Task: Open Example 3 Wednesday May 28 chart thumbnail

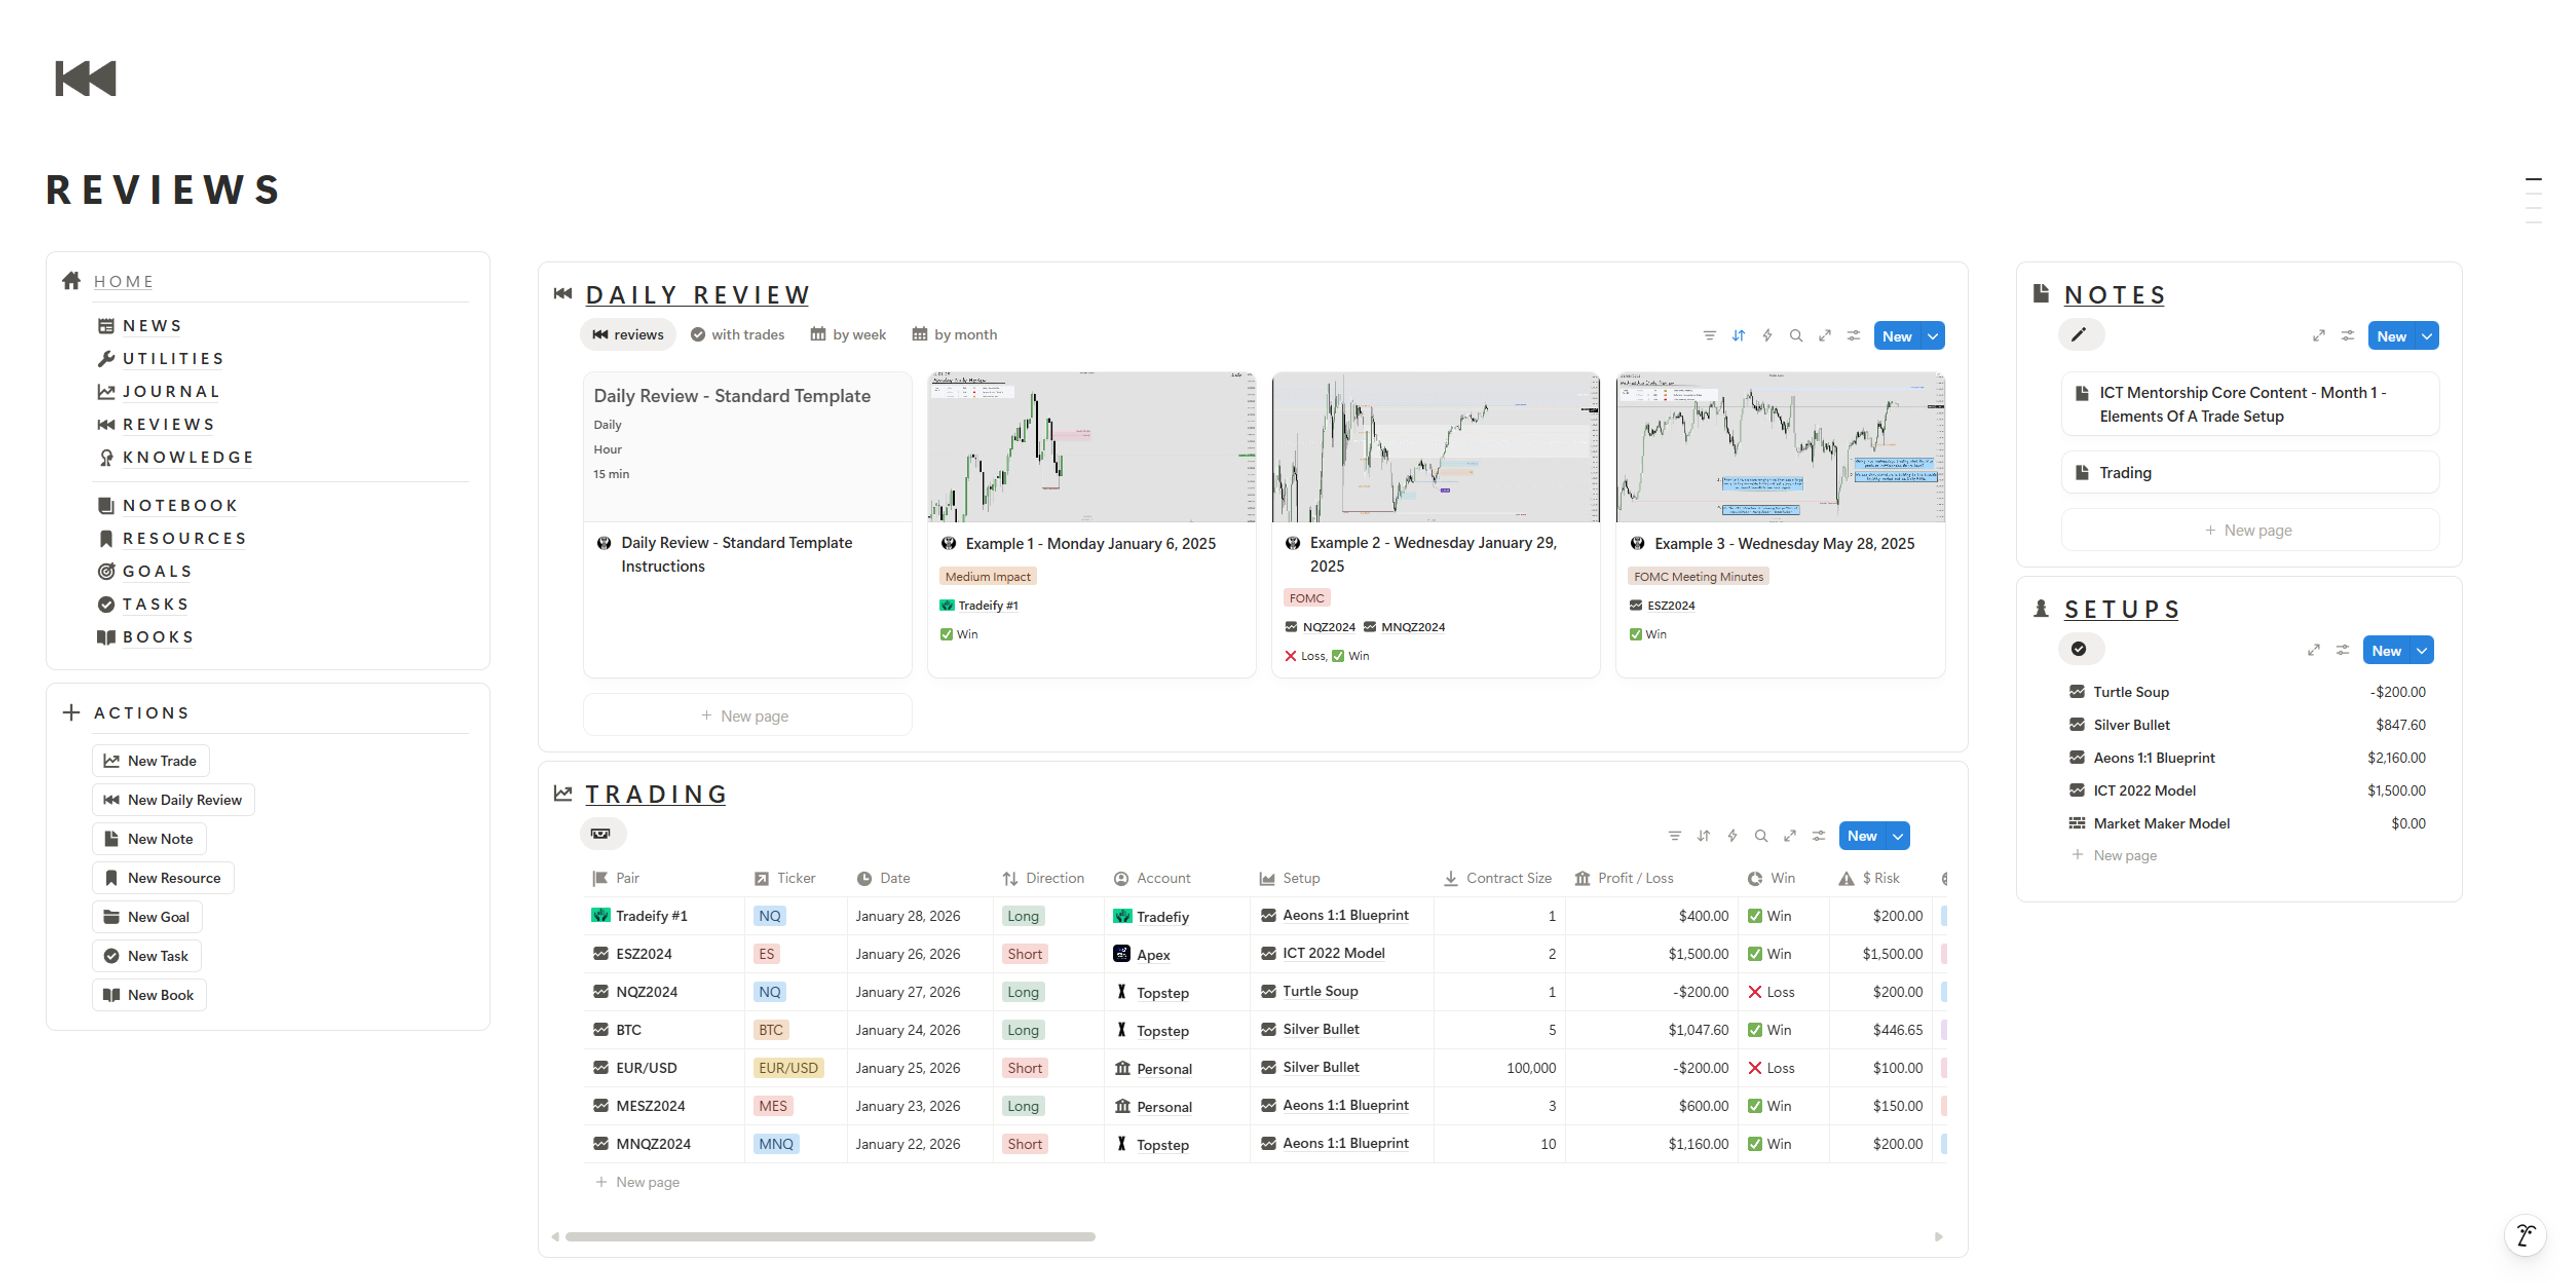Action: pyautogui.click(x=1780, y=447)
